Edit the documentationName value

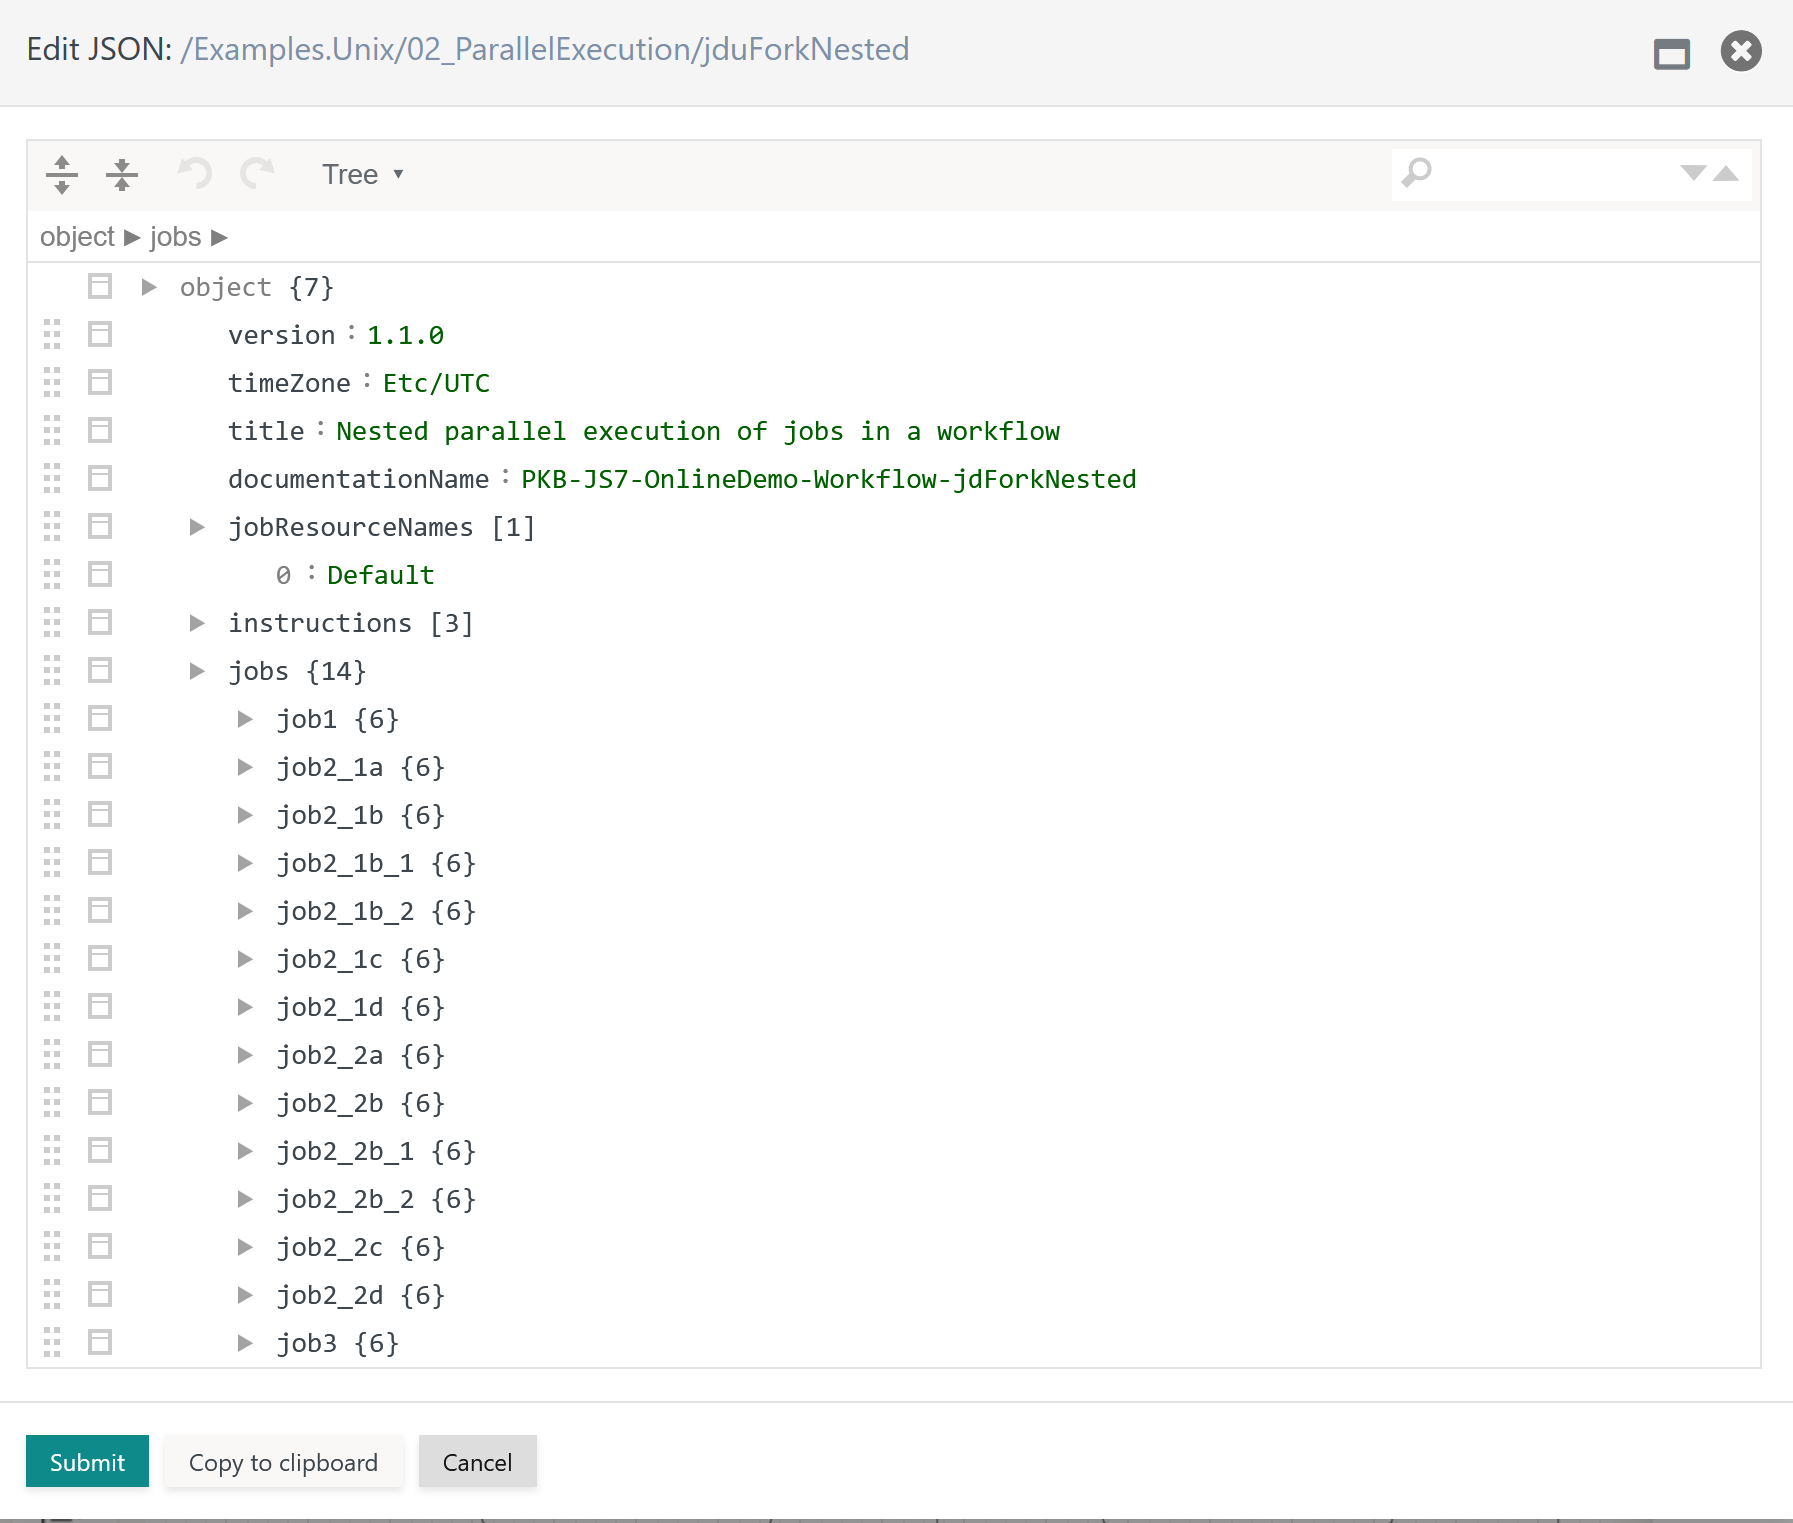(829, 479)
